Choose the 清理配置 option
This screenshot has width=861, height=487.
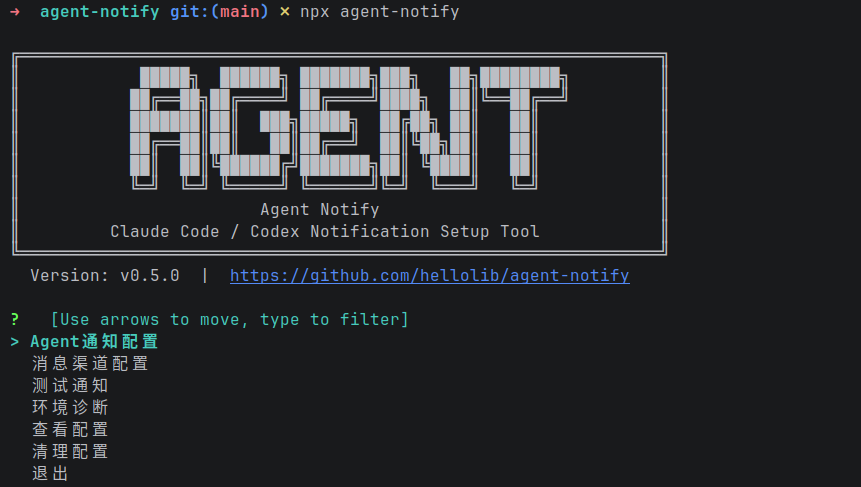(x=70, y=451)
